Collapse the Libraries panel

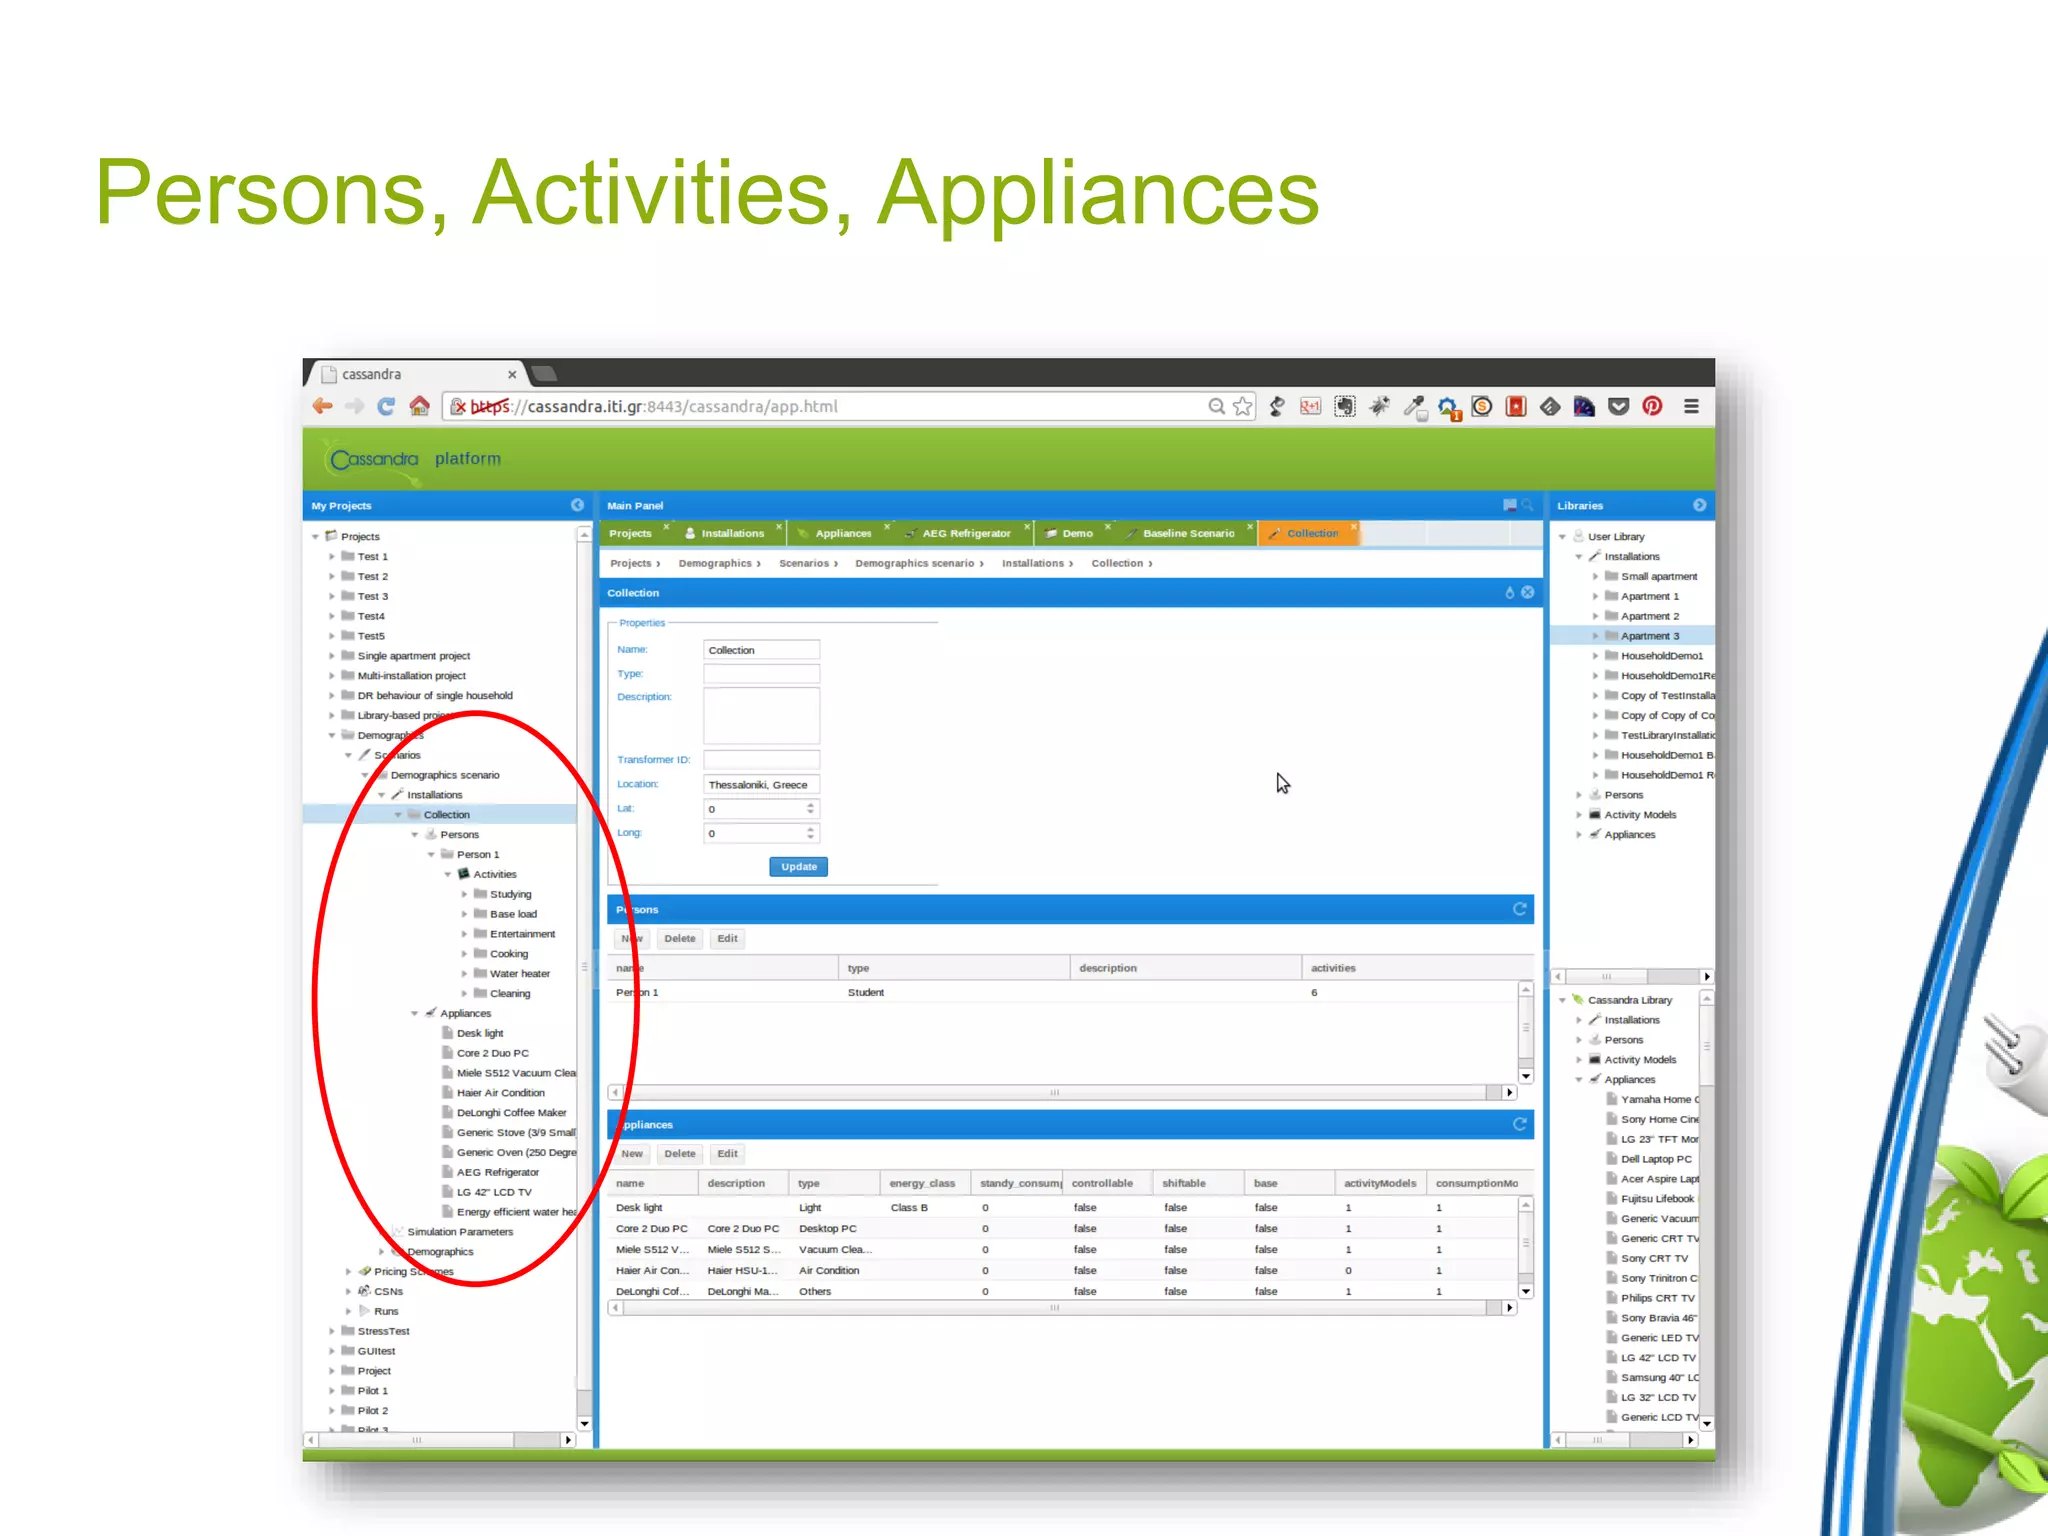click(x=1699, y=505)
